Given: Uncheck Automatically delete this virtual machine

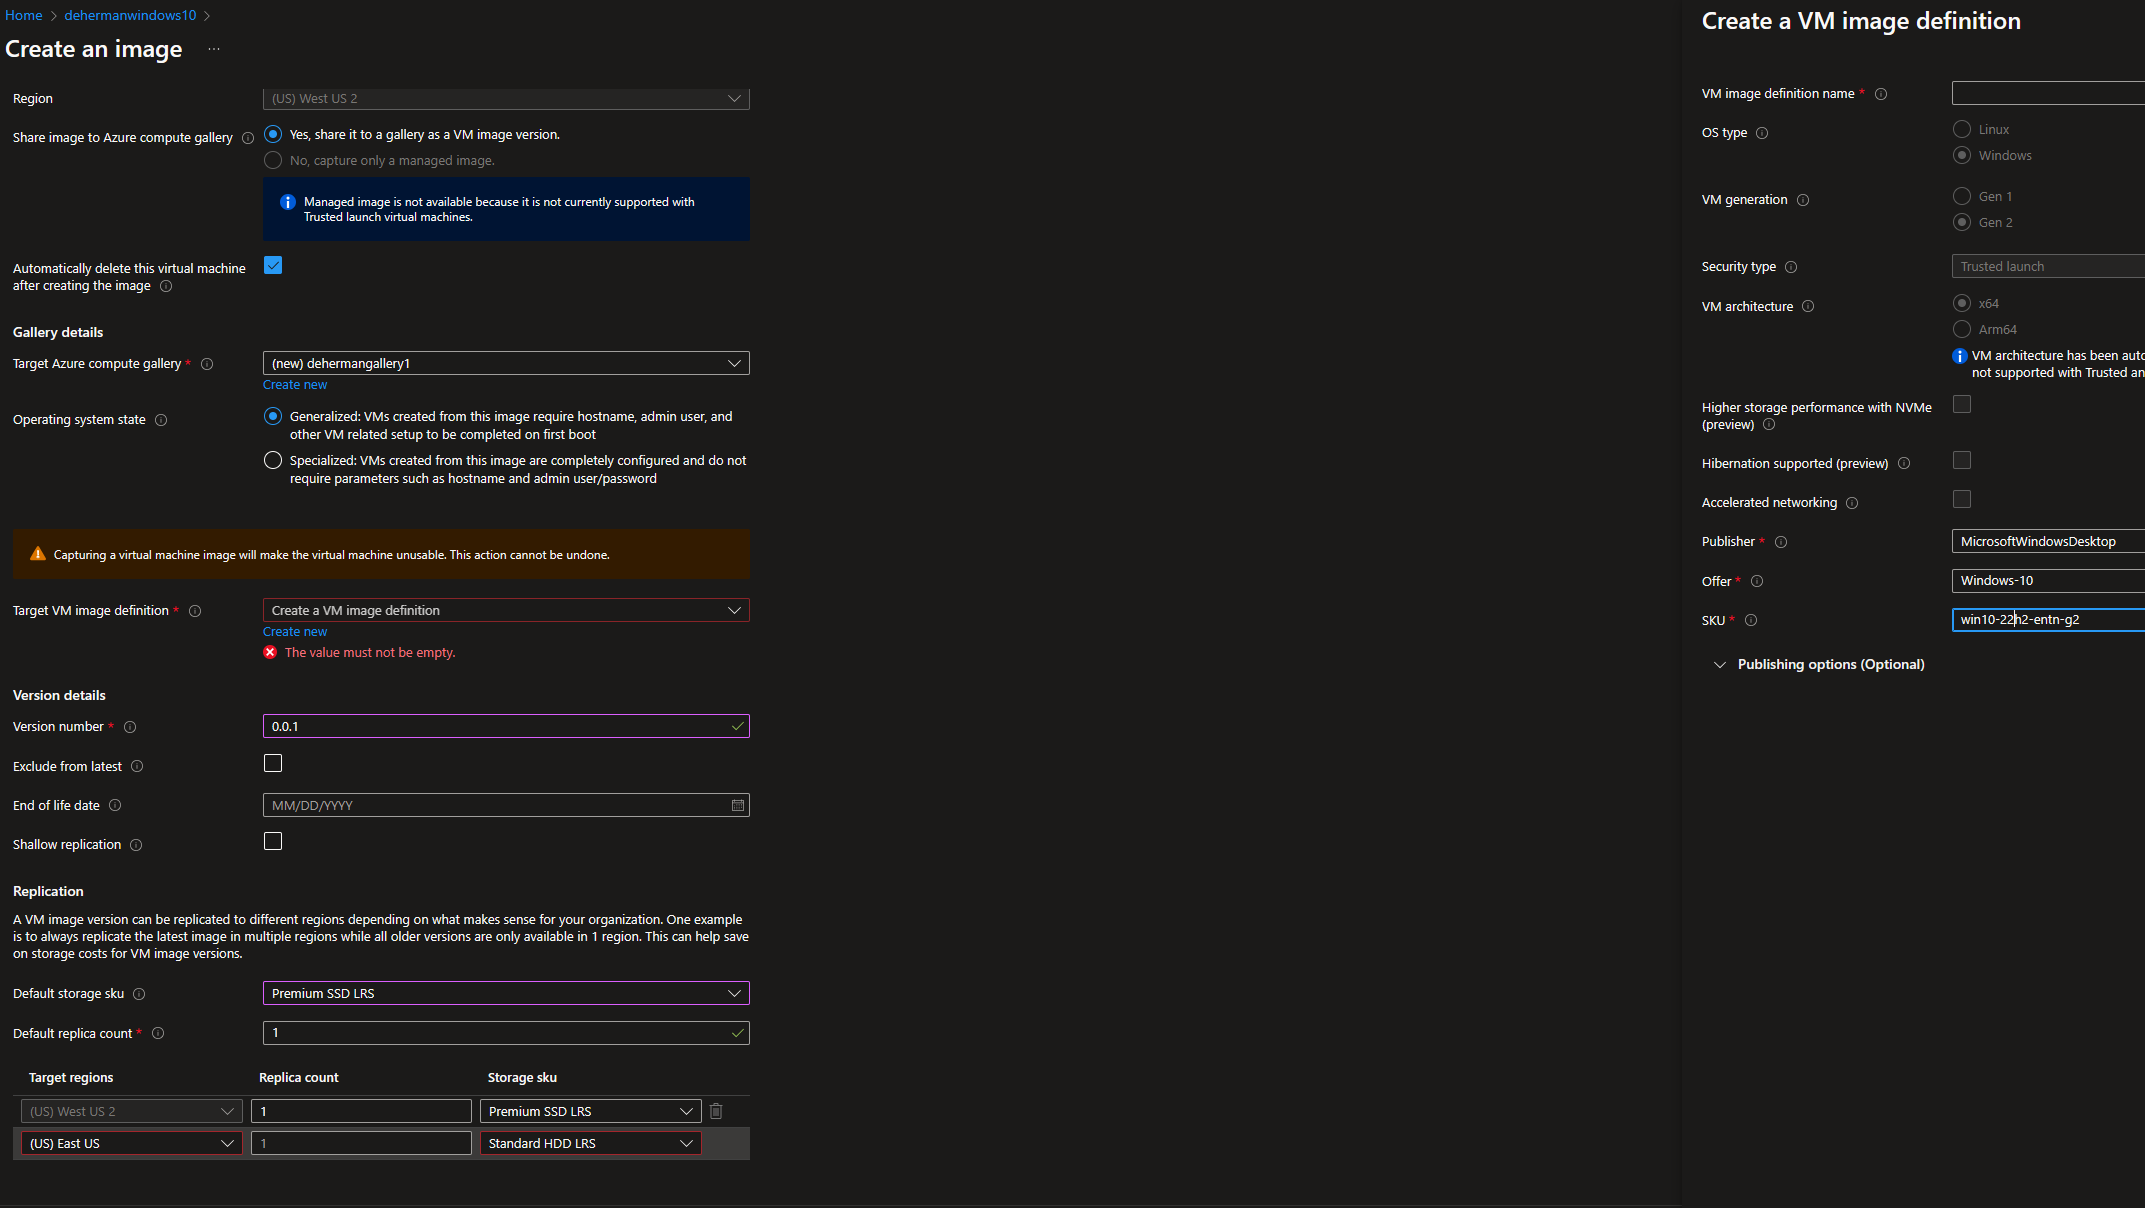Looking at the screenshot, I should pyautogui.click(x=273, y=265).
